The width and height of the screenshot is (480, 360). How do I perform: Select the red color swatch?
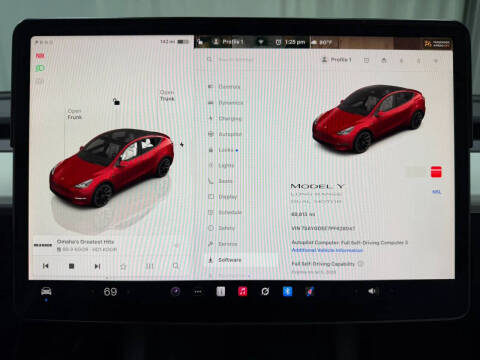coord(436,172)
